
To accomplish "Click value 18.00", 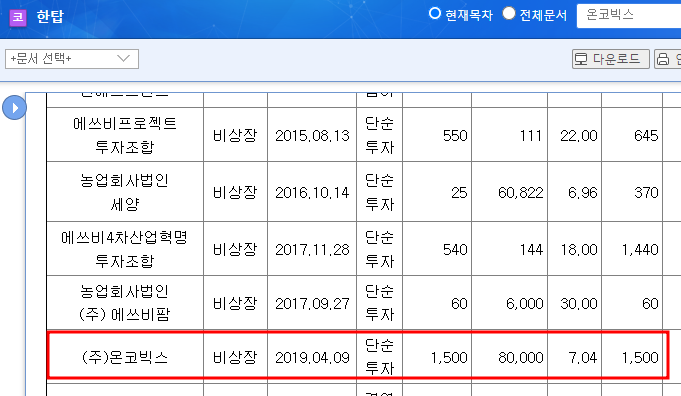I will 579,249.
